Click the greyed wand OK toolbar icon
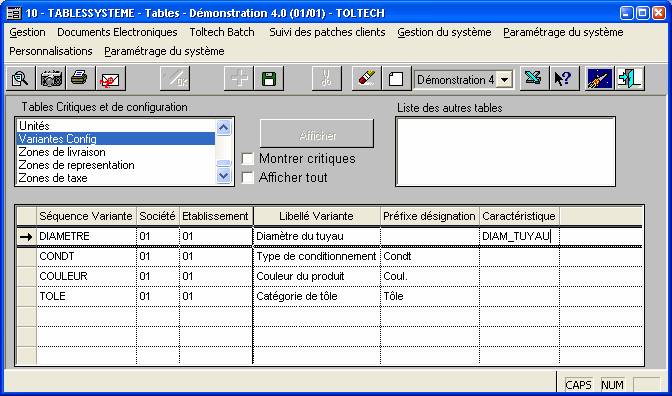The height and width of the screenshot is (396, 672). pyautogui.click(x=175, y=78)
